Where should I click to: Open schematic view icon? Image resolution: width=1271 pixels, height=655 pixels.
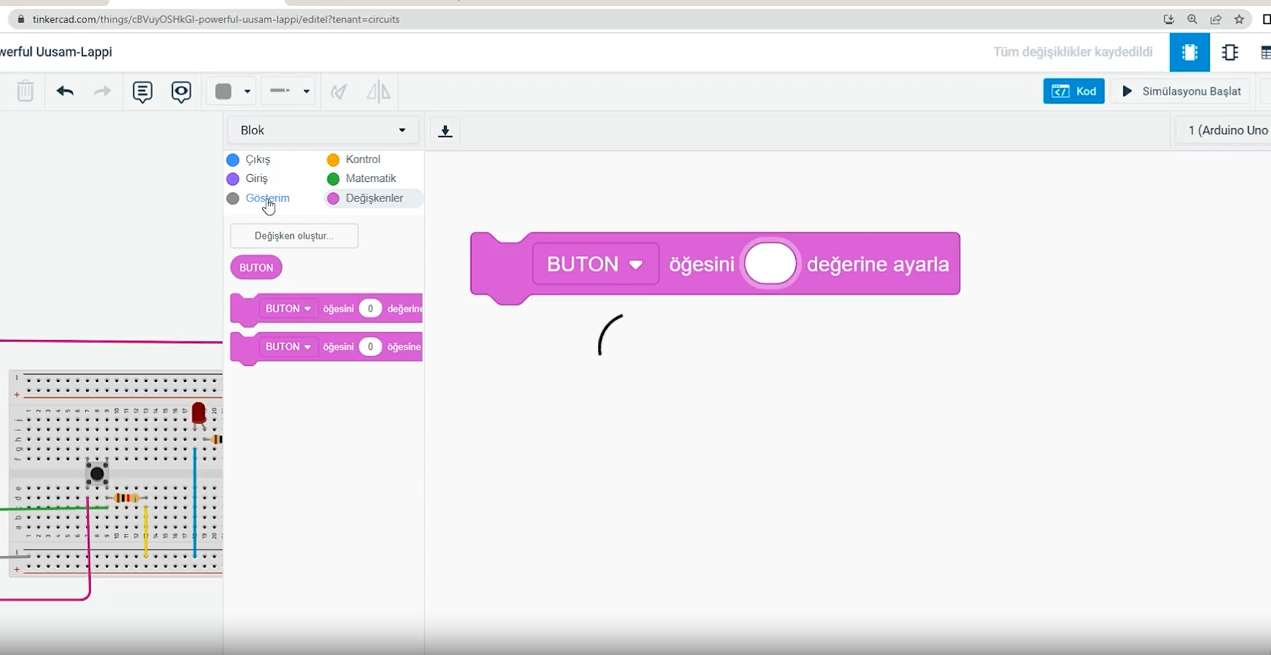point(1229,53)
